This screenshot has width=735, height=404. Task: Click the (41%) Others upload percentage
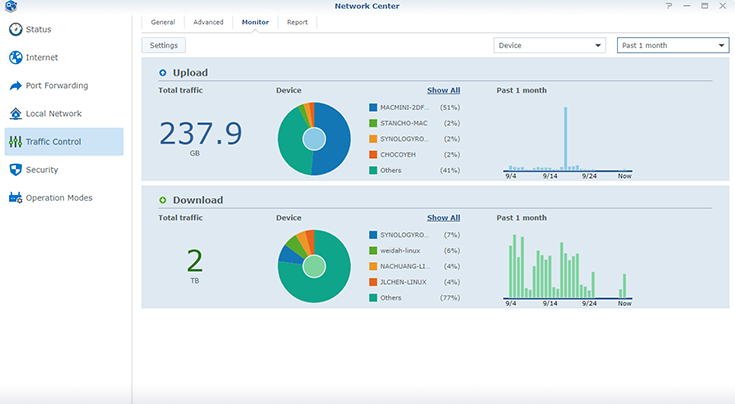450,170
